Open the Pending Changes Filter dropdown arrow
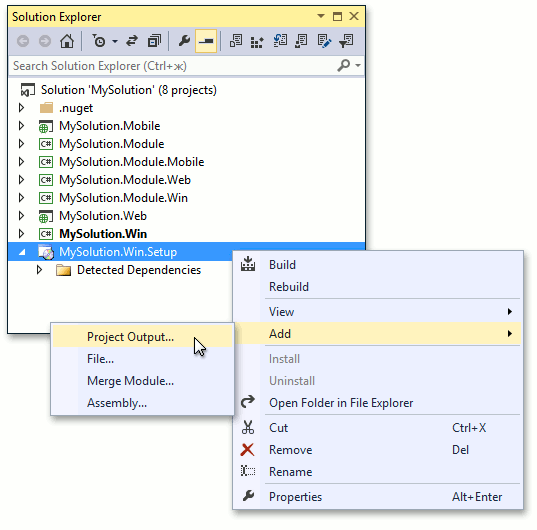 115,41
